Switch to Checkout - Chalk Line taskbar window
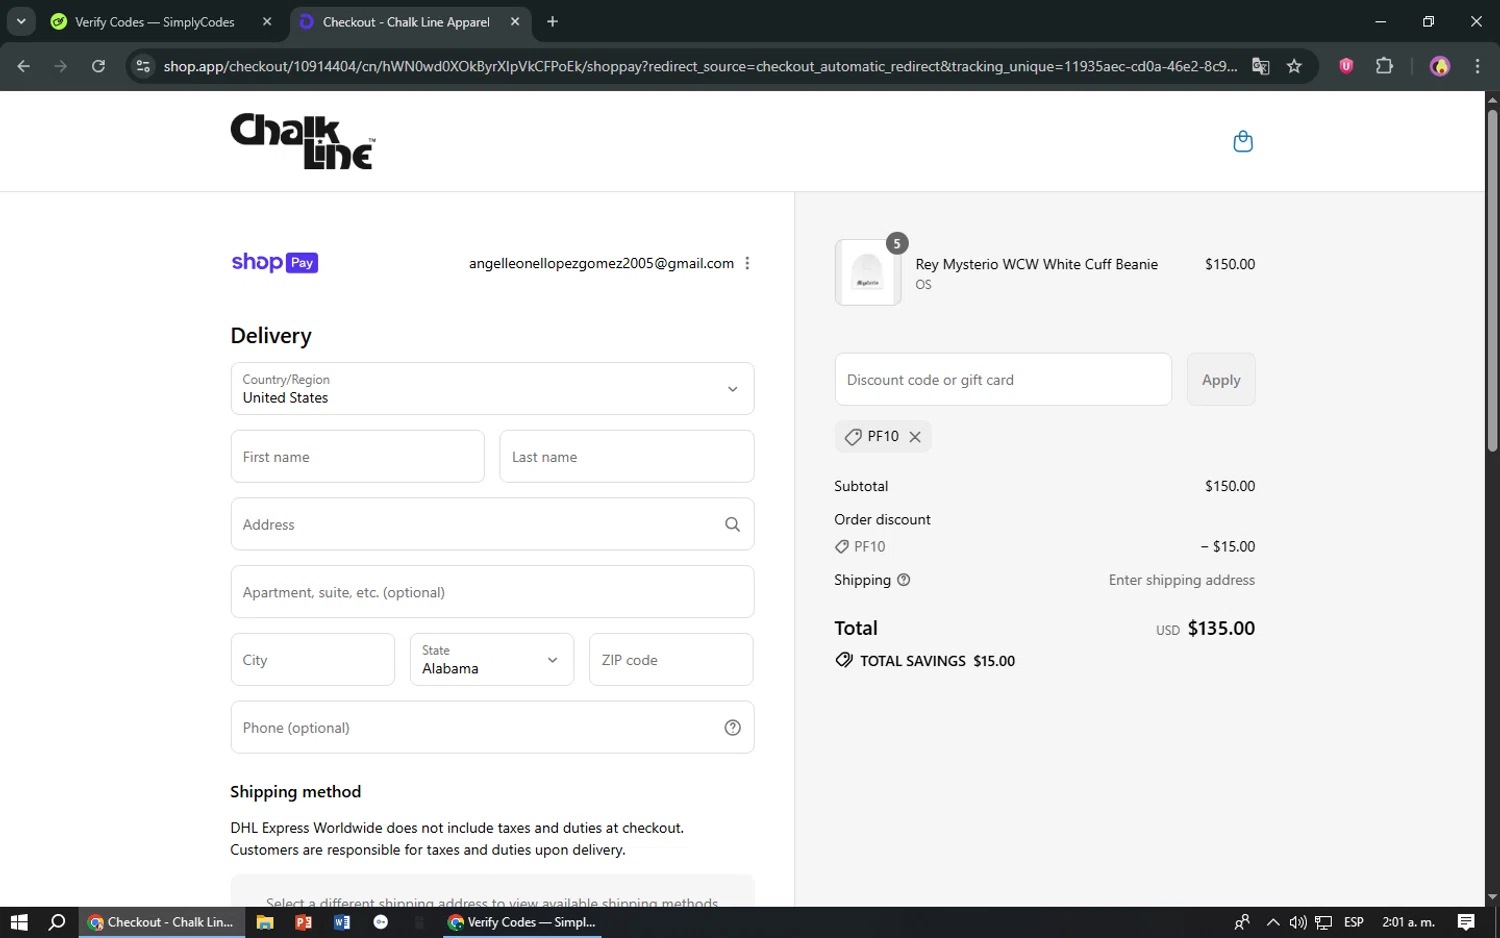Viewport: 1500px width, 938px height. click(160, 922)
